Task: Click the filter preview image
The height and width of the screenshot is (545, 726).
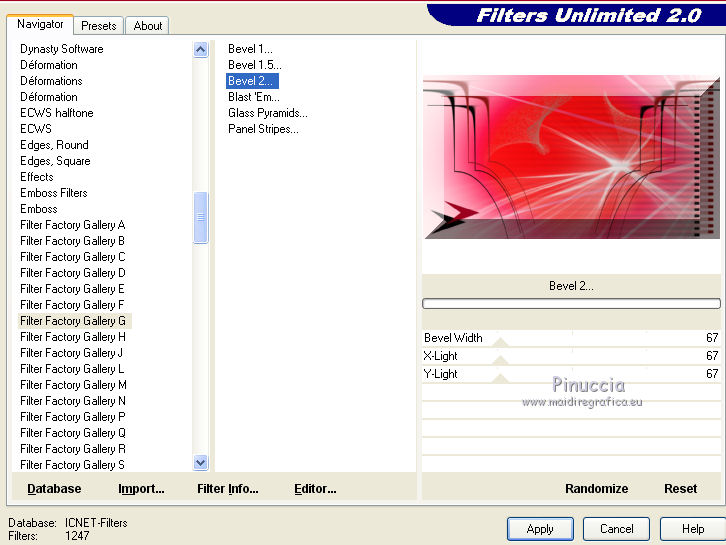Action: pos(571,157)
